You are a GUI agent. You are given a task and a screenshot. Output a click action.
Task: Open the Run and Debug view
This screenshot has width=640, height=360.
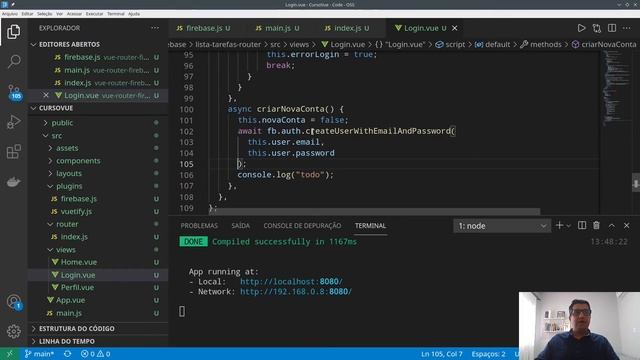(x=13, y=122)
